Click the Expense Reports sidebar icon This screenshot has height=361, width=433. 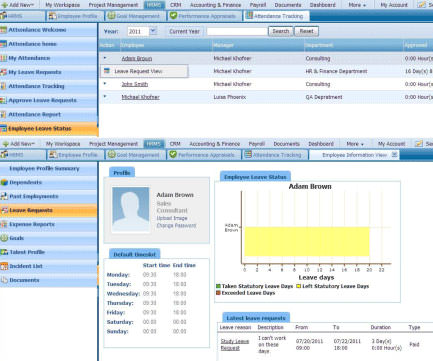[4, 224]
